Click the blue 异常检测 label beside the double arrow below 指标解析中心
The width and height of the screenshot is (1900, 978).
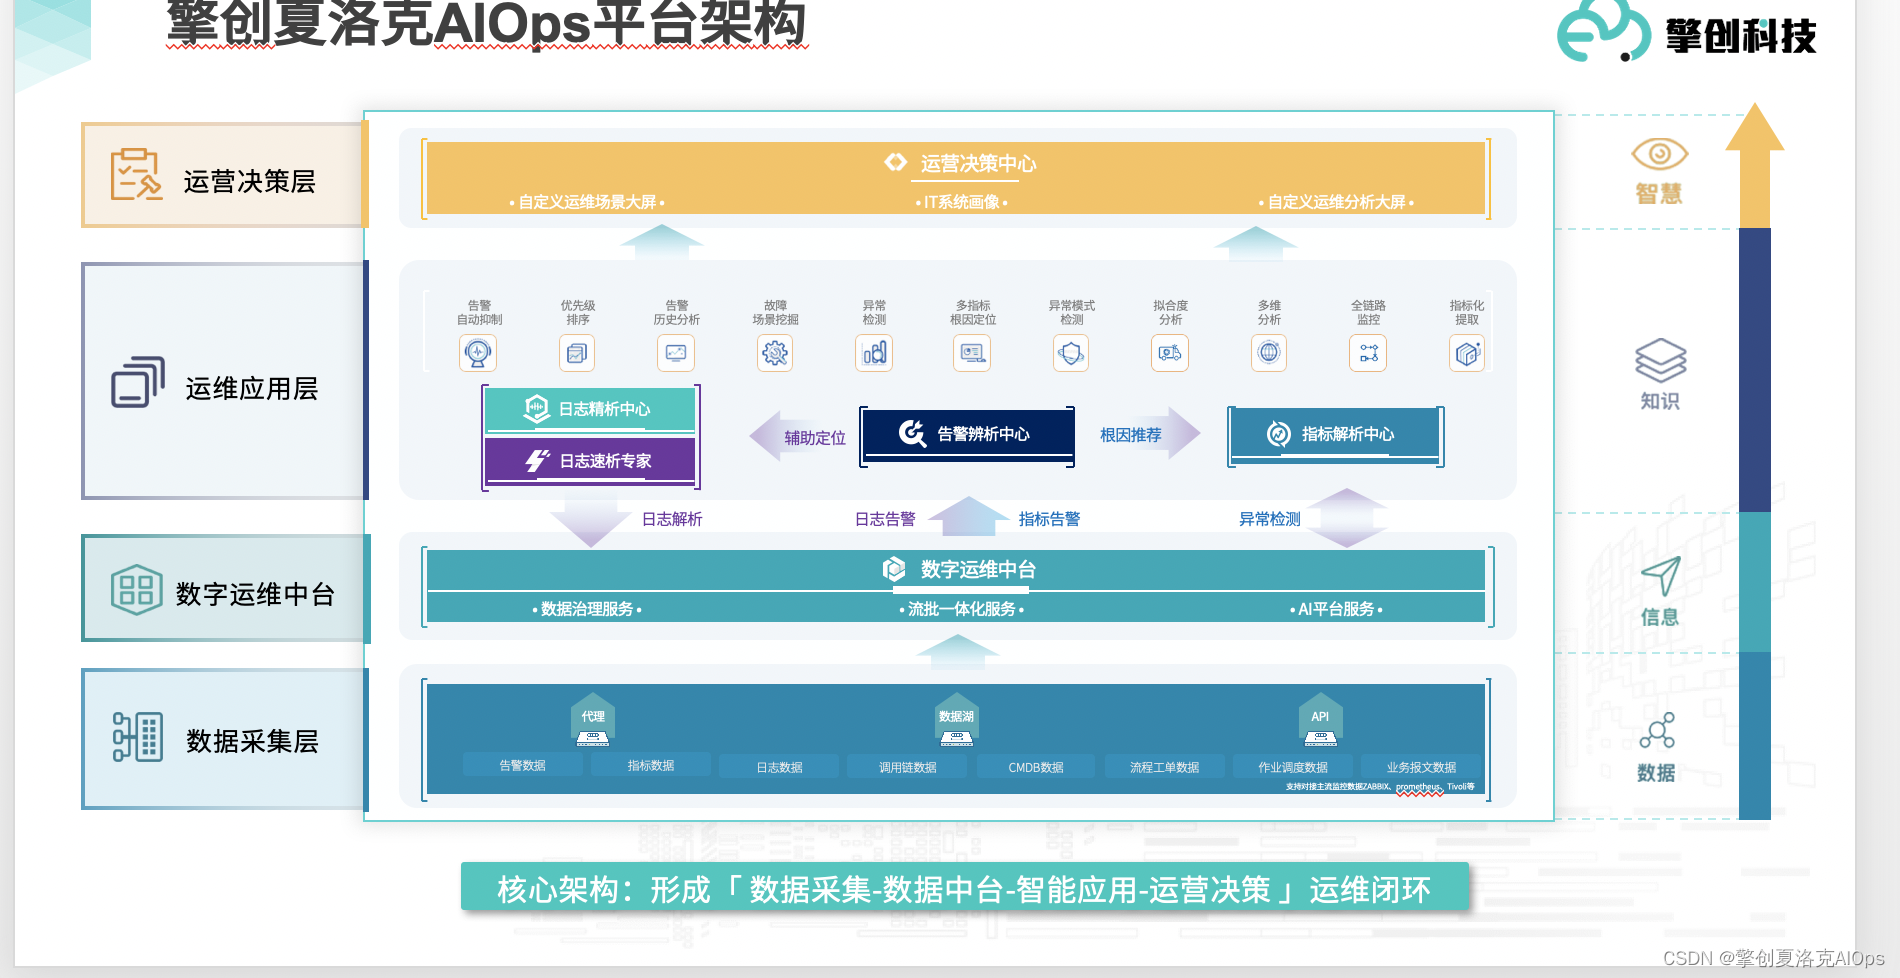(x=1270, y=519)
